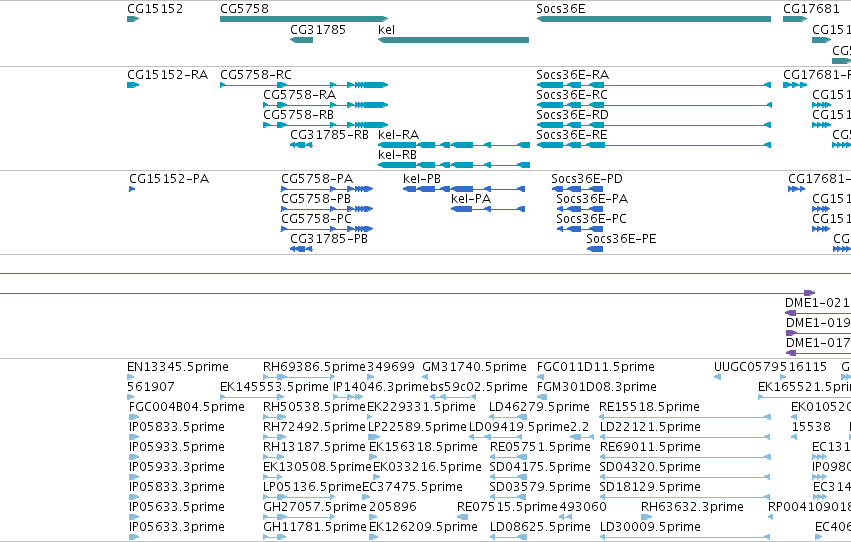Open the 349699 EST label
The image size is (851, 542).
click(x=391, y=367)
